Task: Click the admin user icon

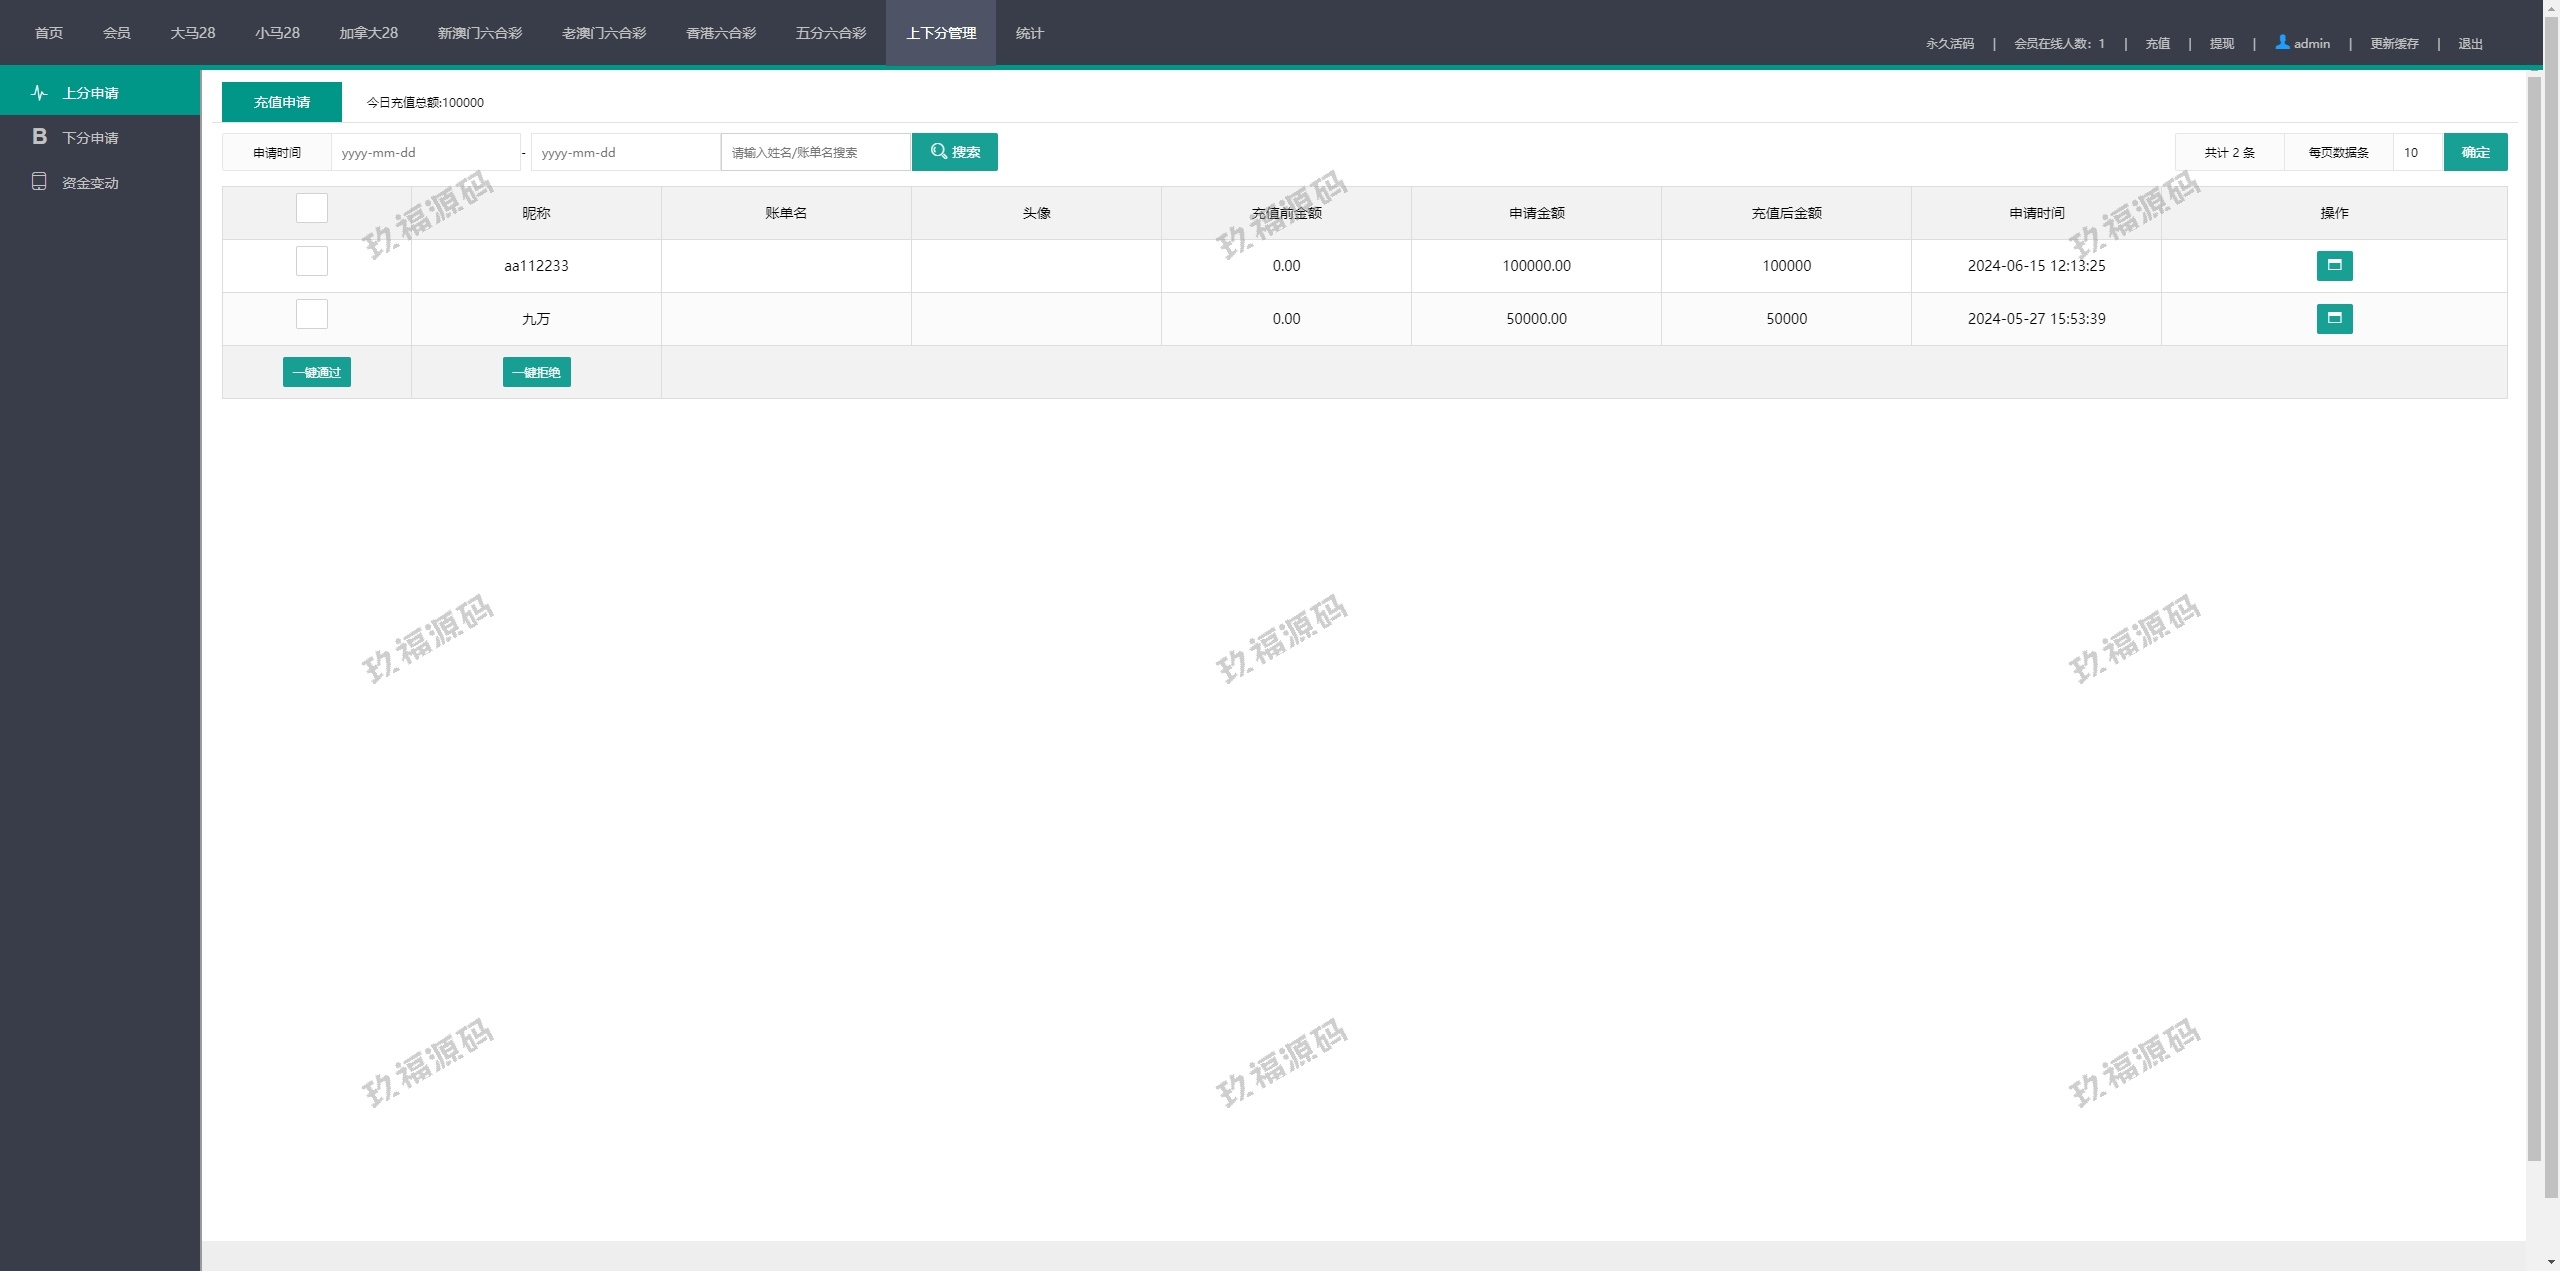Action: pyautogui.click(x=2282, y=43)
